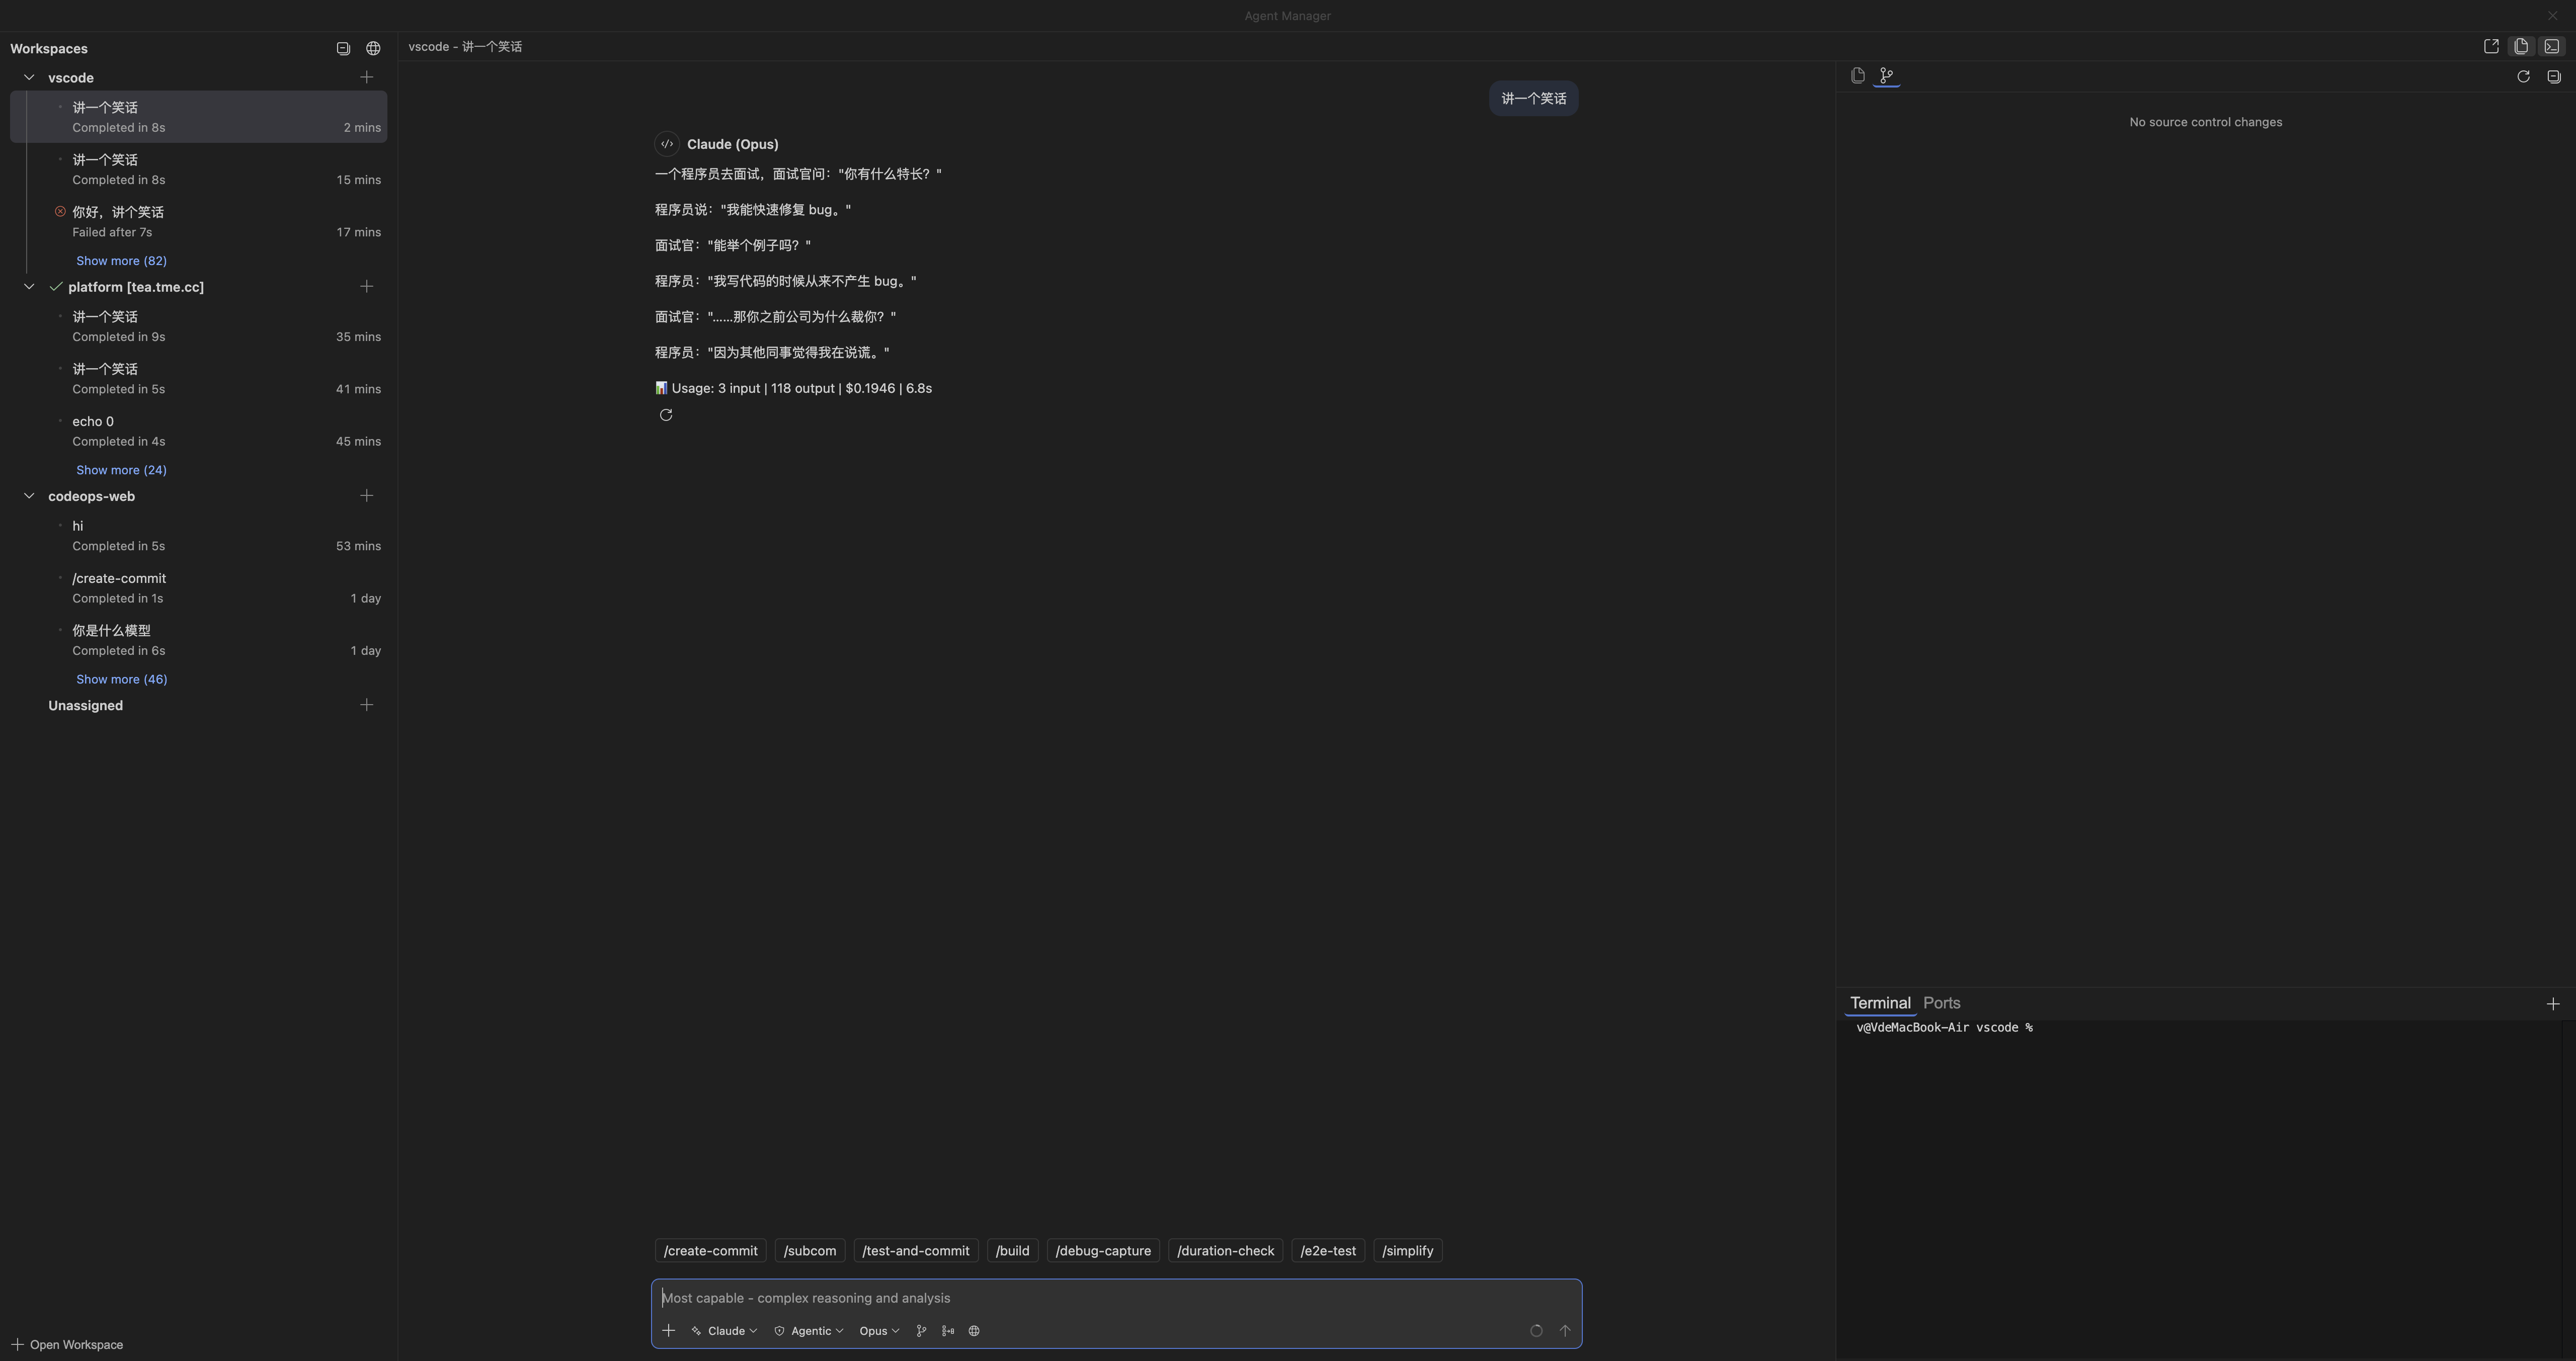Open the workspace globe icon in Workspaces header
This screenshot has width=2576, height=1361.
point(372,48)
